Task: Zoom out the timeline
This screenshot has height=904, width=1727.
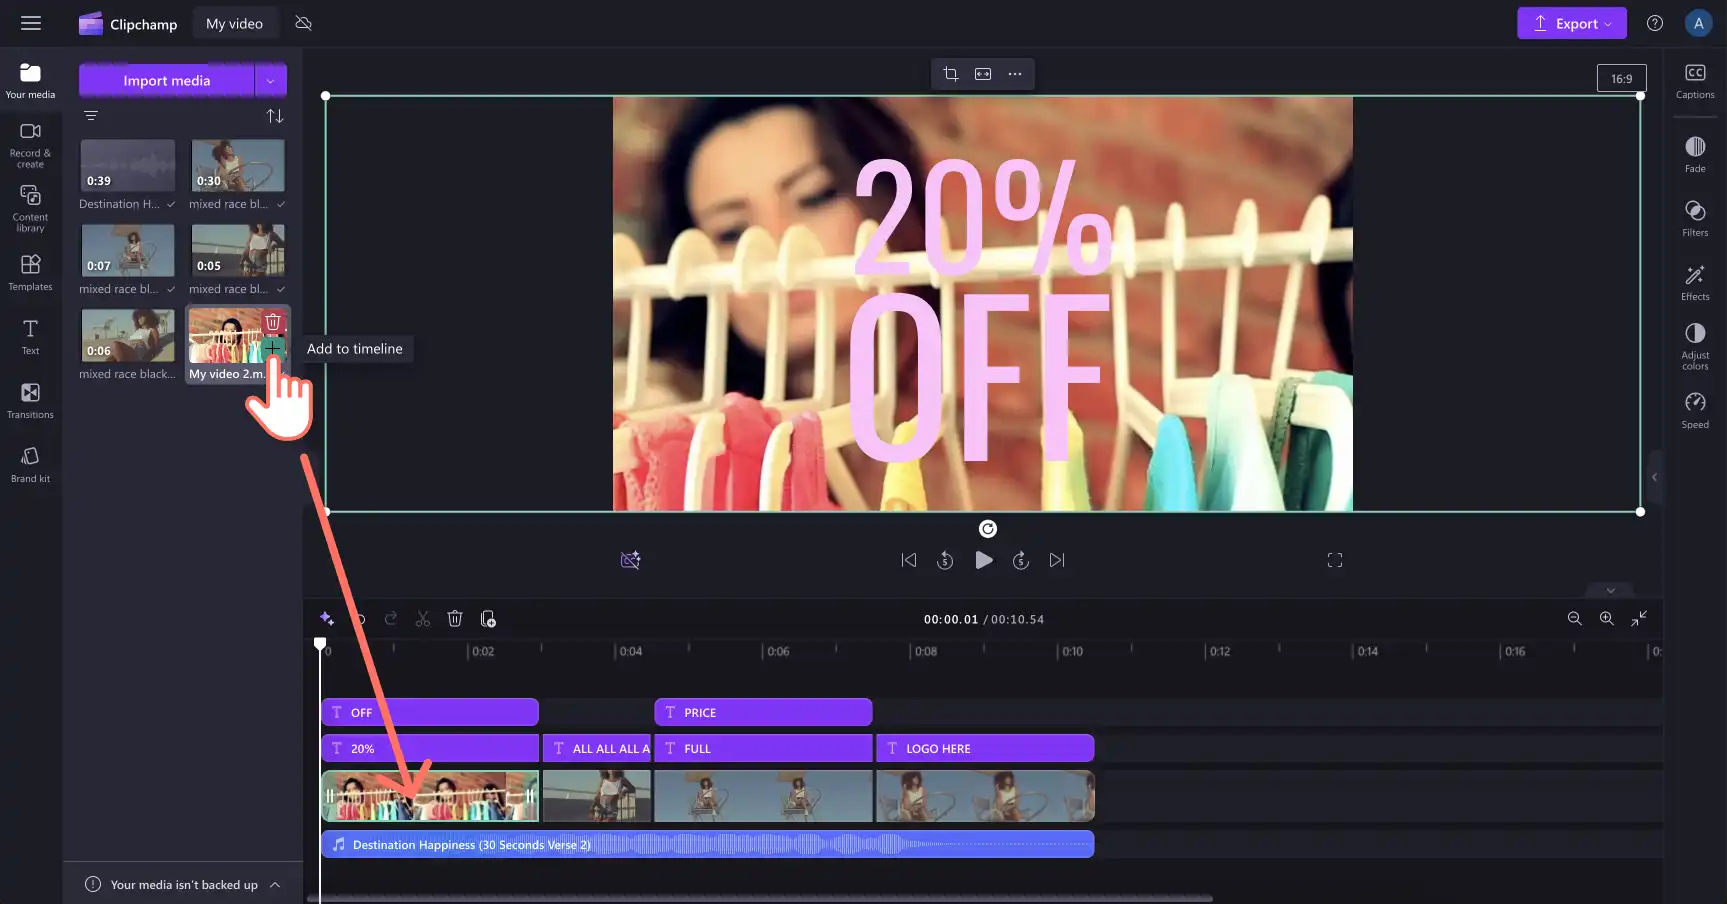Action: [x=1574, y=619]
